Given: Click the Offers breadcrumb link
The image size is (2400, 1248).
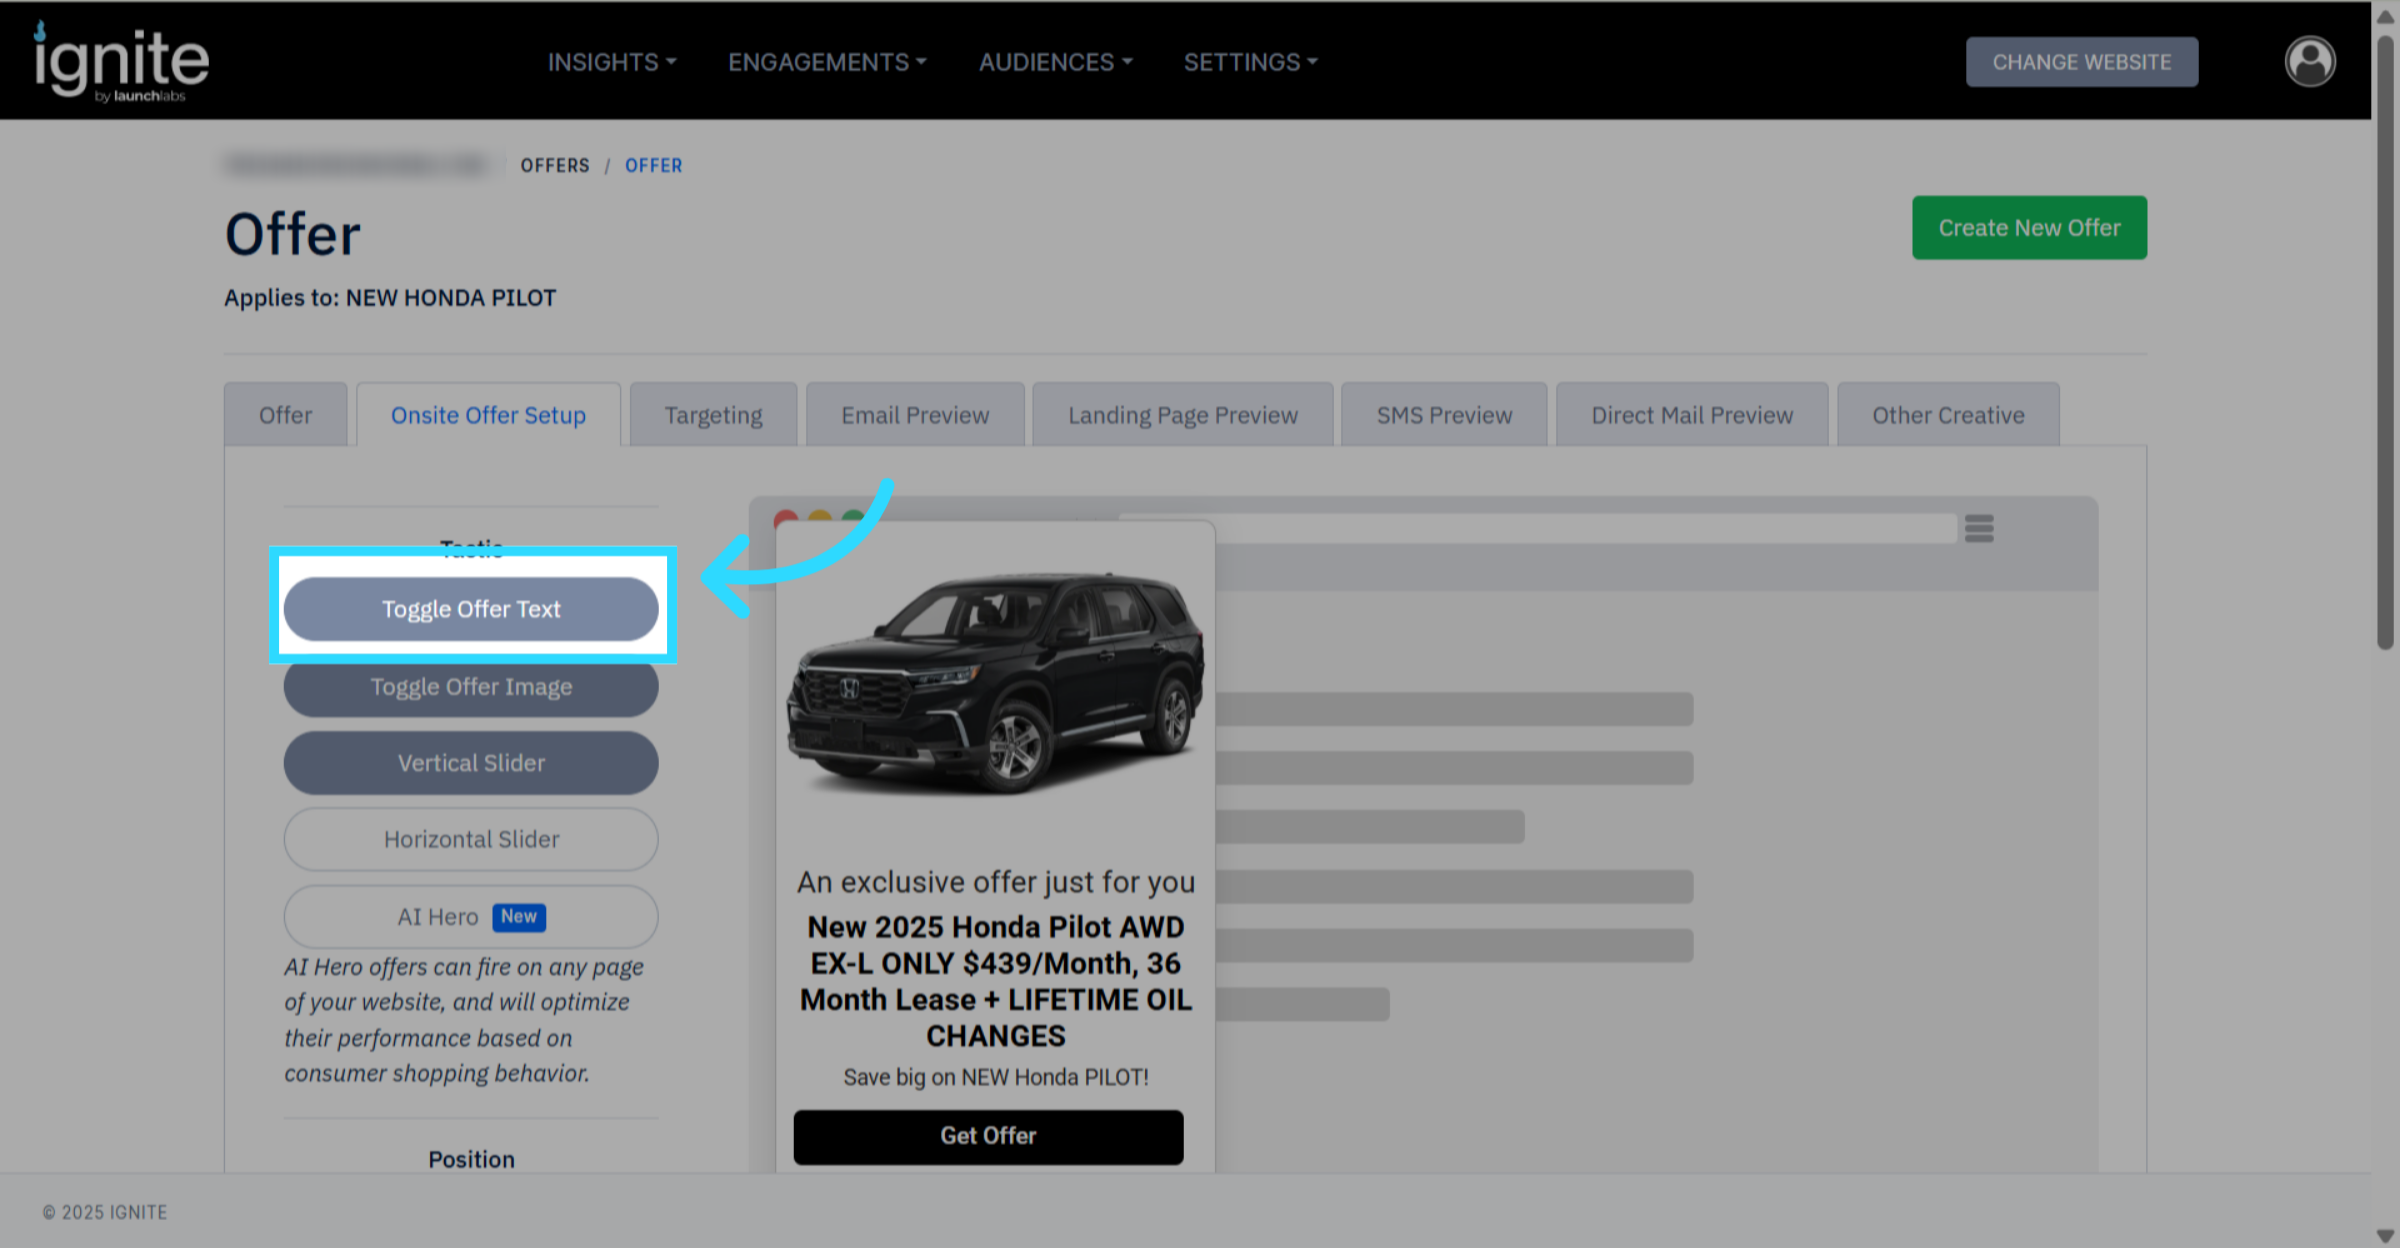Looking at the screenshot, I should [x=555, y=166].
